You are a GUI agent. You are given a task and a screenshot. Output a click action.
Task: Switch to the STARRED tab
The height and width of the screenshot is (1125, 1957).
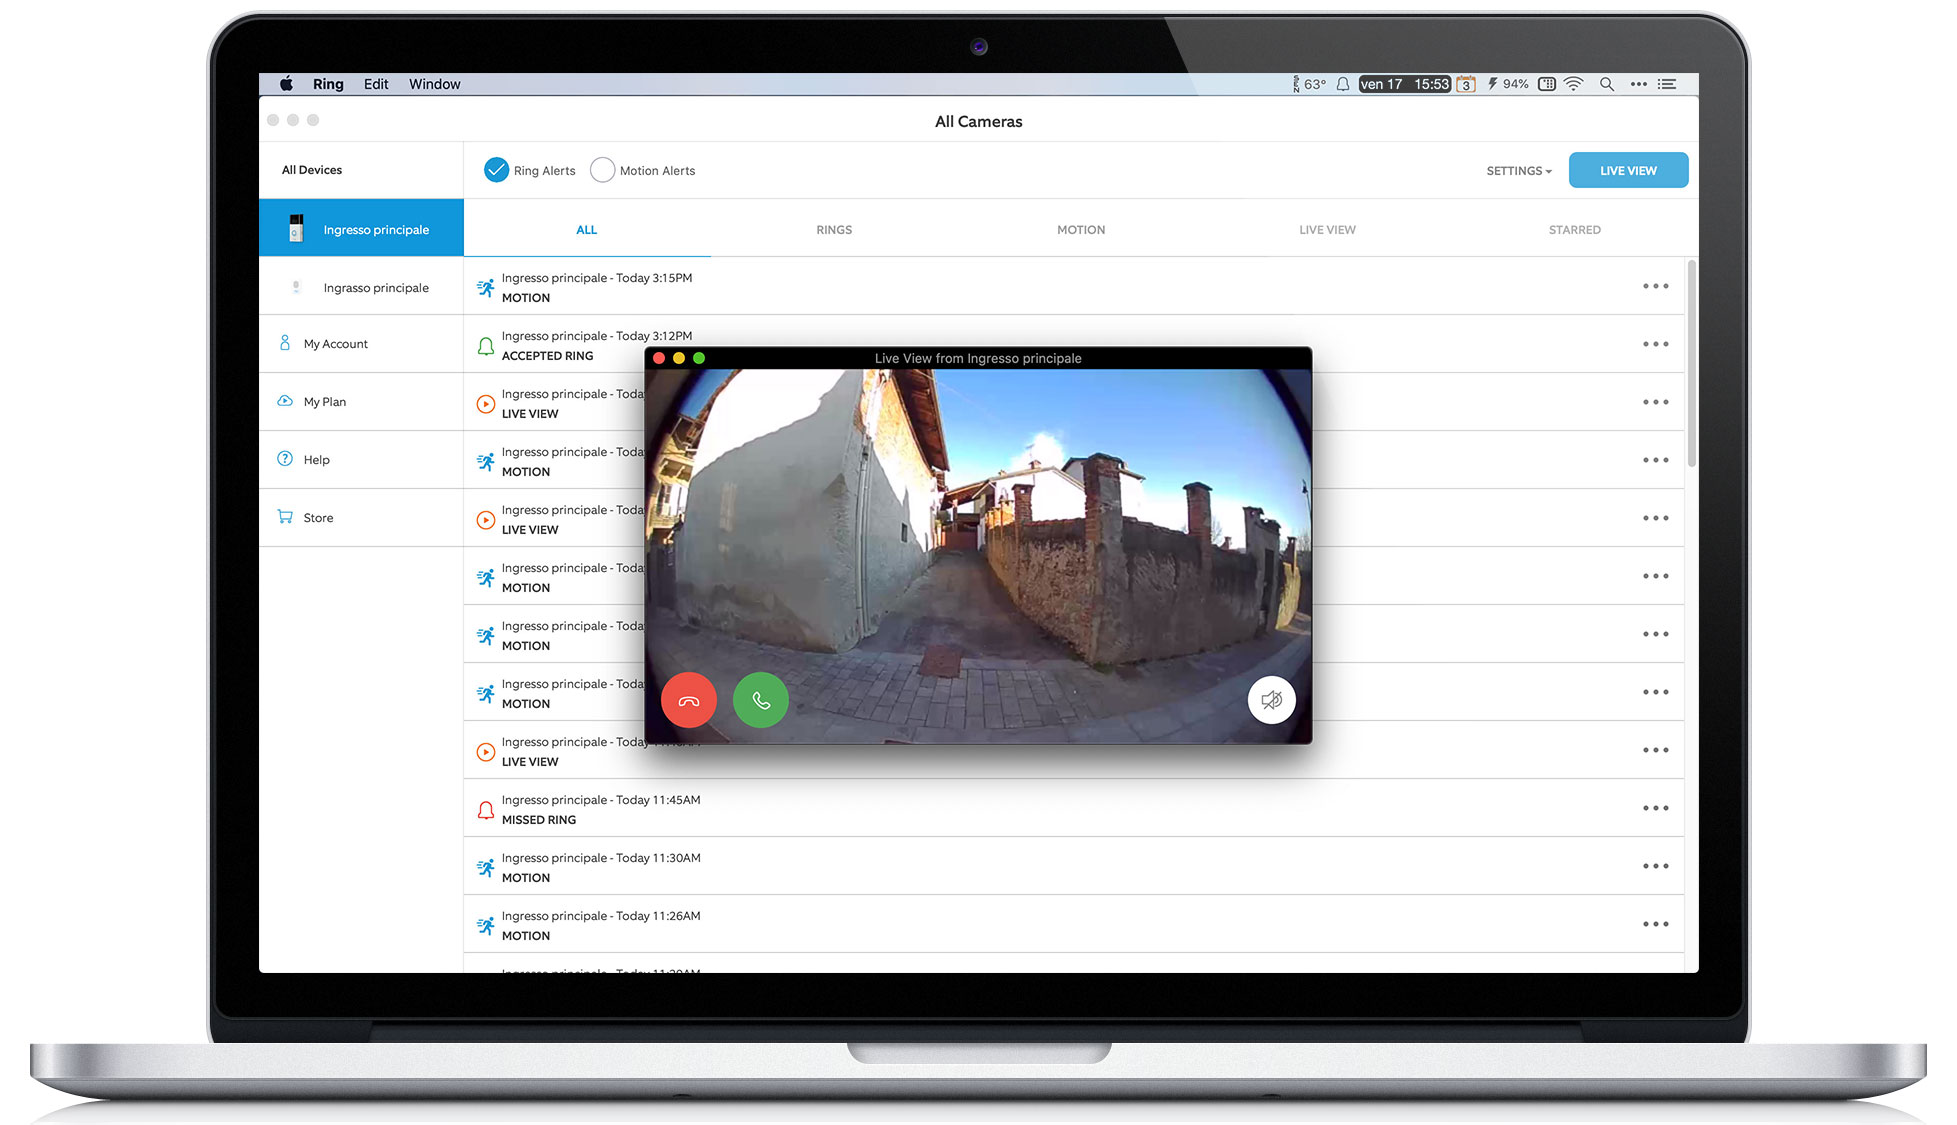(x=1574, y=229)
